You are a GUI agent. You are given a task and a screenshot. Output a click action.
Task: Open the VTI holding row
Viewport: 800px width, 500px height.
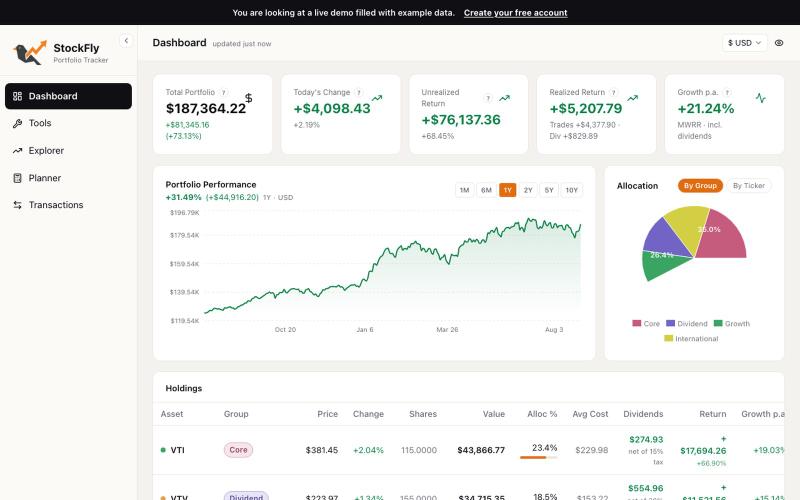[x=468, y=450]
